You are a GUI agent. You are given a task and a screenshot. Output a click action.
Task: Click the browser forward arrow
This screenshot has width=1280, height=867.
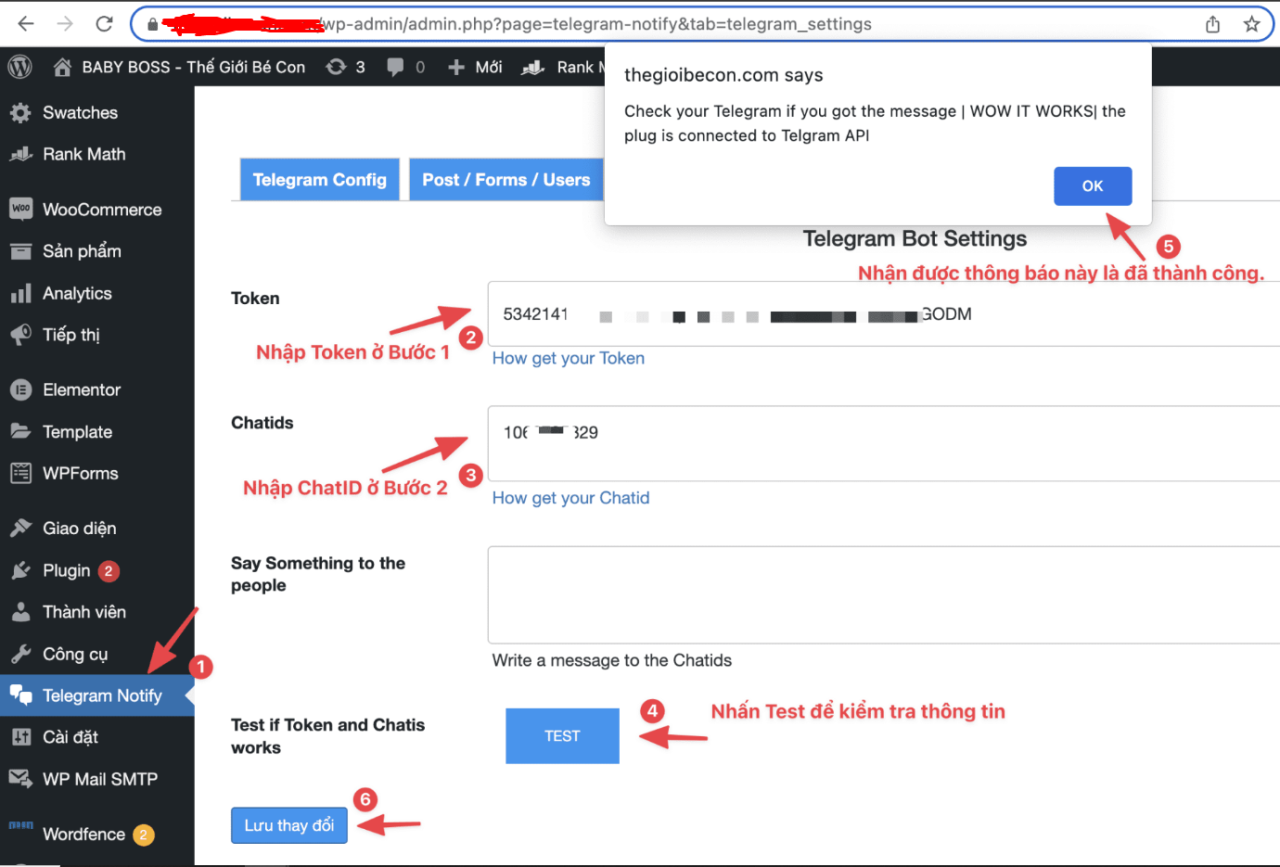tap(65, 23)
